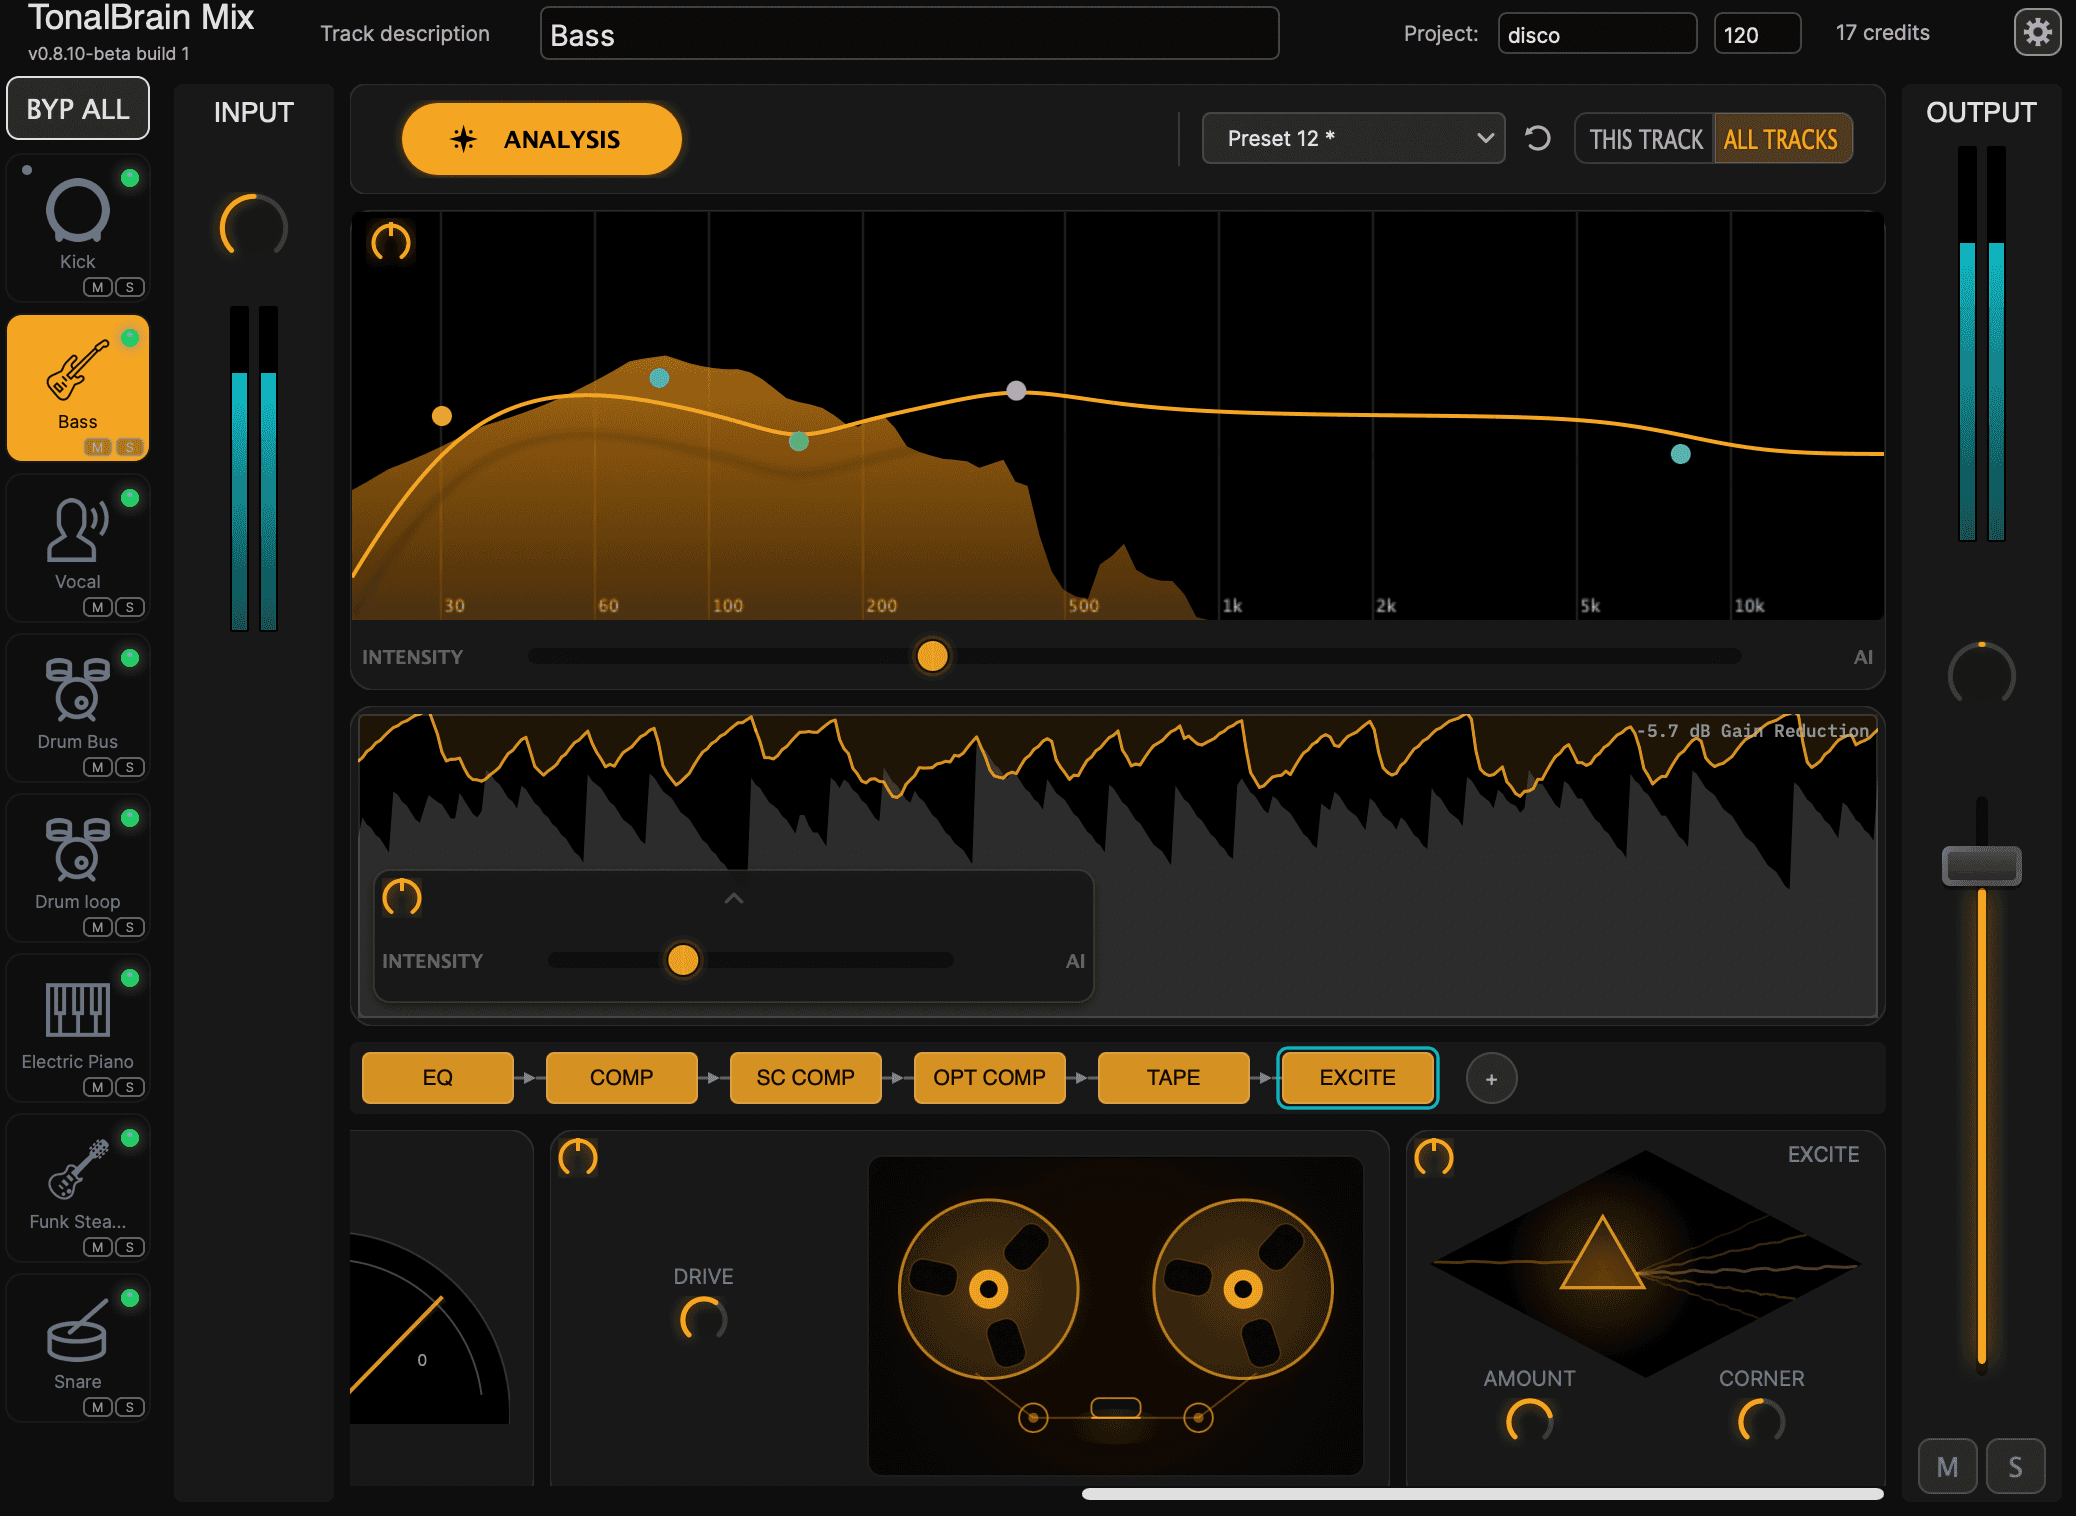
Task: Select the Funk Stea... guitar track icon
Action: point(77,1169)
